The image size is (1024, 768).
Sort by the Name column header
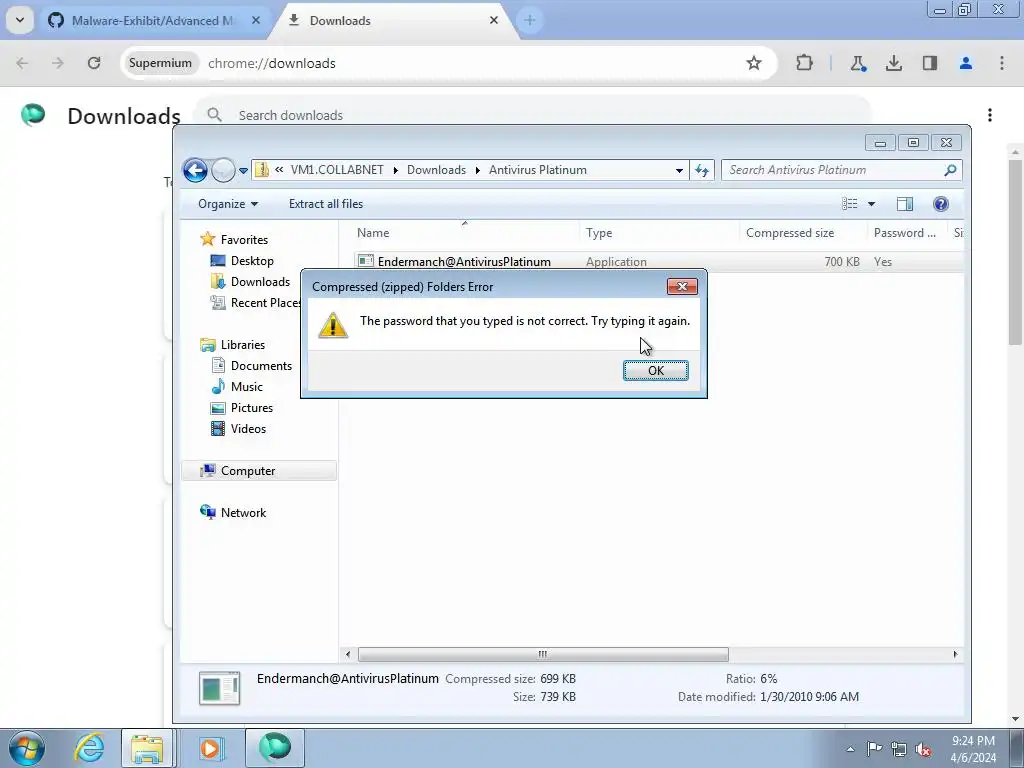pyautogui.click(x=465, y=232)
